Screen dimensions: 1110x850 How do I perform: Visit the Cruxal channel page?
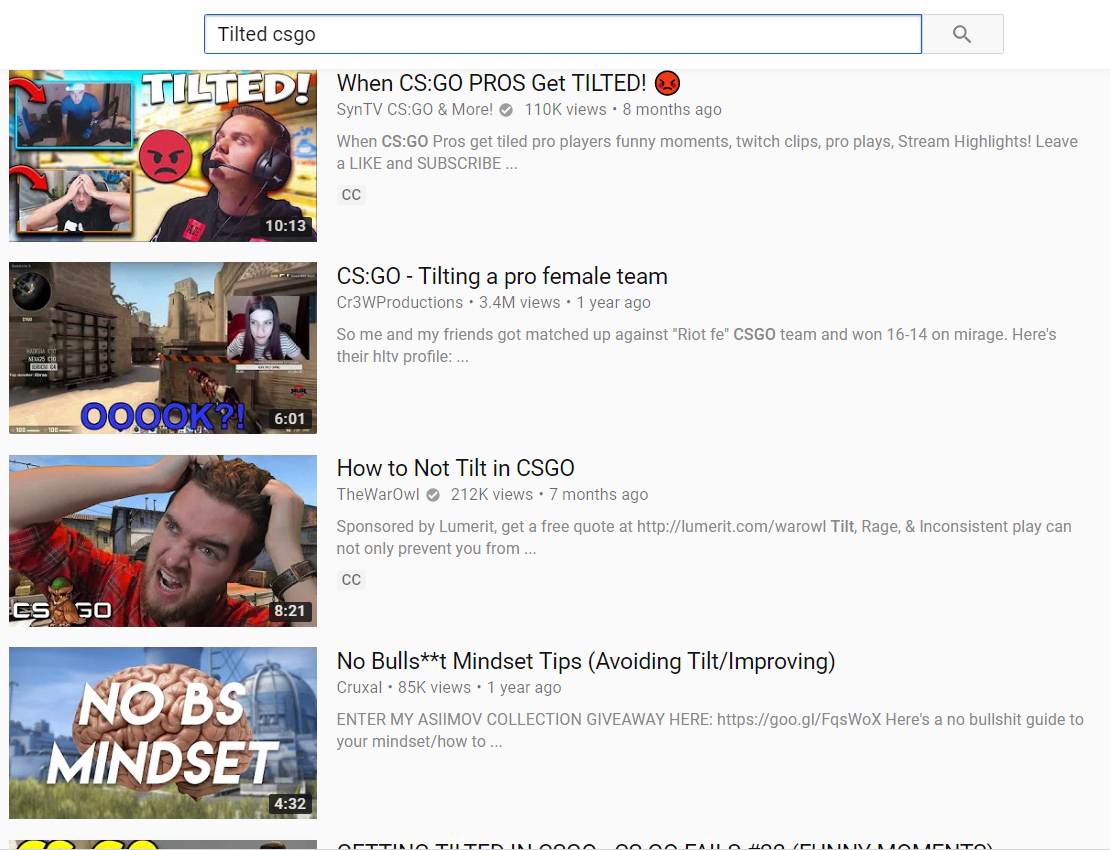click(x=359, y=687)
